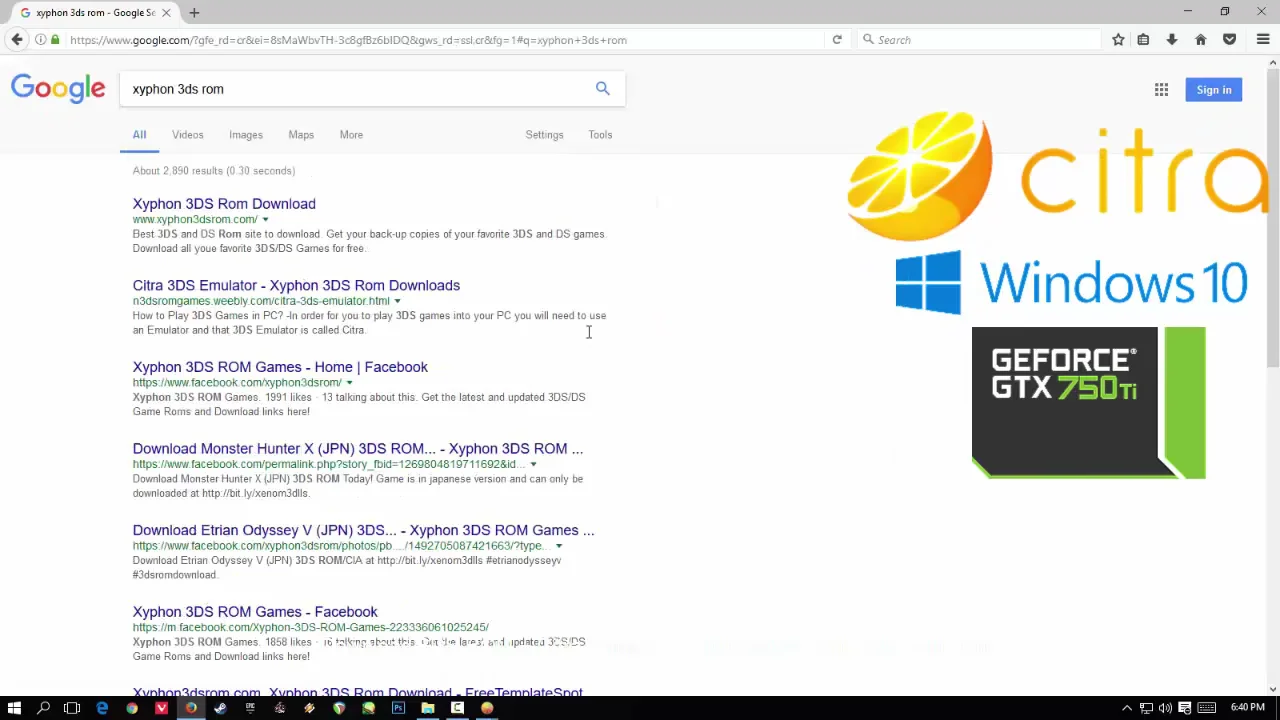The height and width of the screenshot is (720, 1280).
Task: Reload the page with the refresh icon
Action: 837,40
